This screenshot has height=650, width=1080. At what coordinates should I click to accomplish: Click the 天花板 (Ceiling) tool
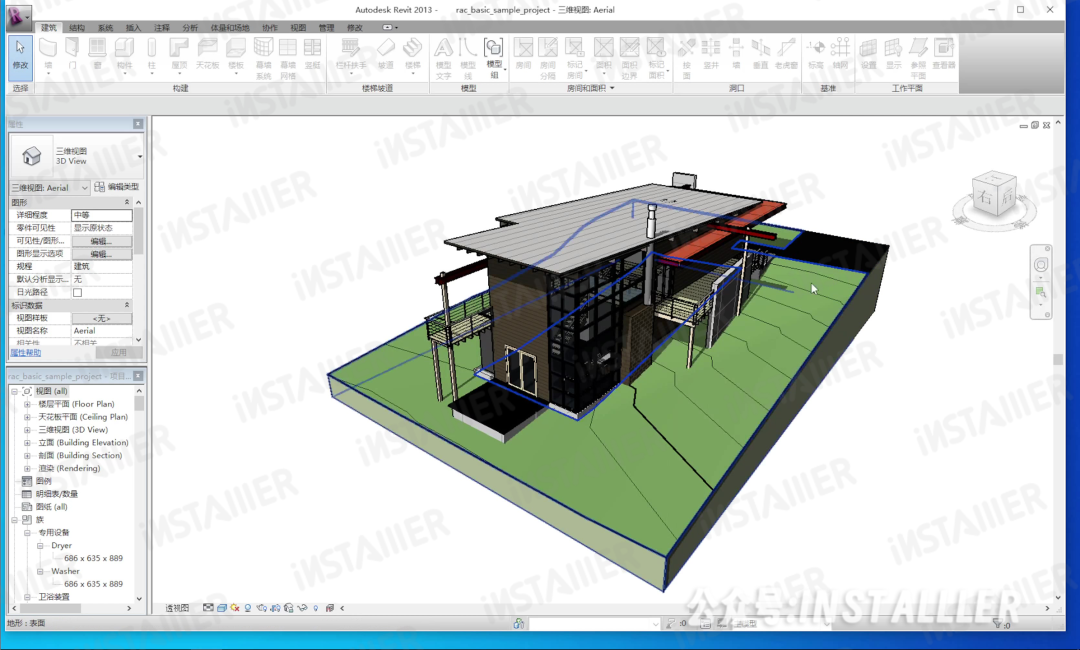click(x=207, y=54)
